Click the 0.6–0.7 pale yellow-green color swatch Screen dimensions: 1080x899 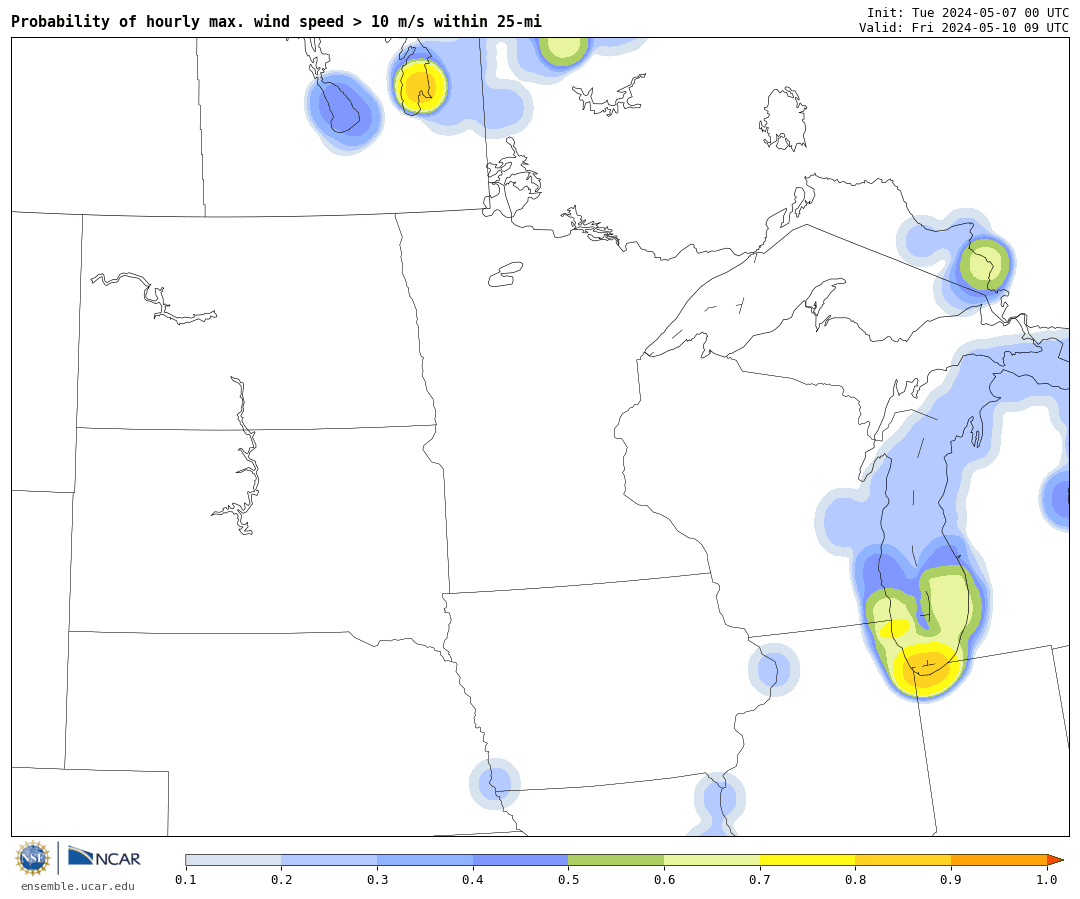pos(712,860)
